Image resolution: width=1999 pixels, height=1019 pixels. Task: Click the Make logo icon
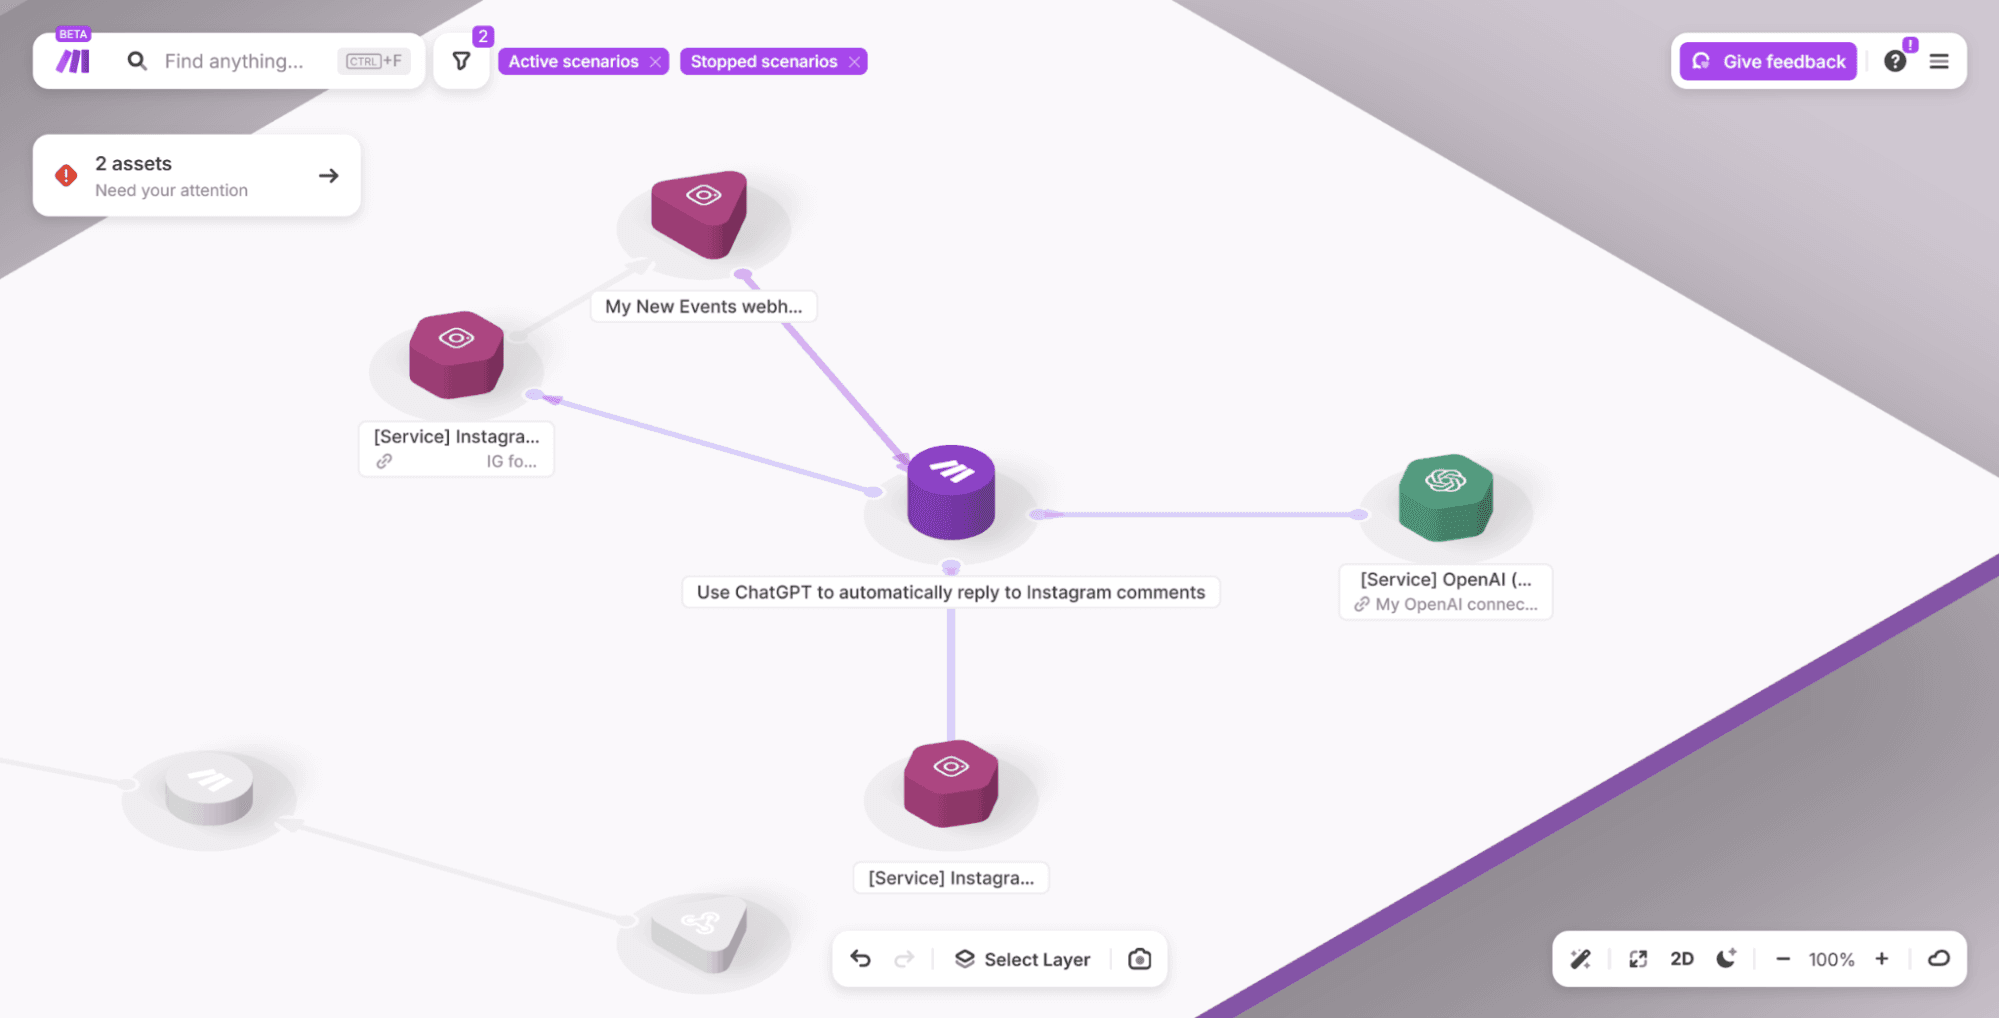73,61
